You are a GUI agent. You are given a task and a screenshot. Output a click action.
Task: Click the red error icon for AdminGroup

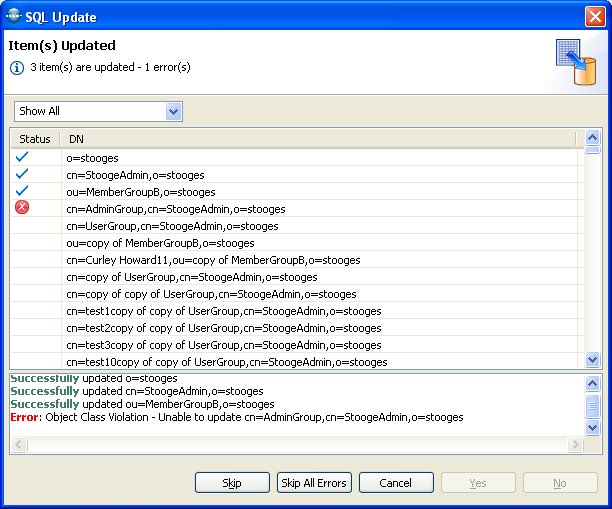tap(22, 208)
